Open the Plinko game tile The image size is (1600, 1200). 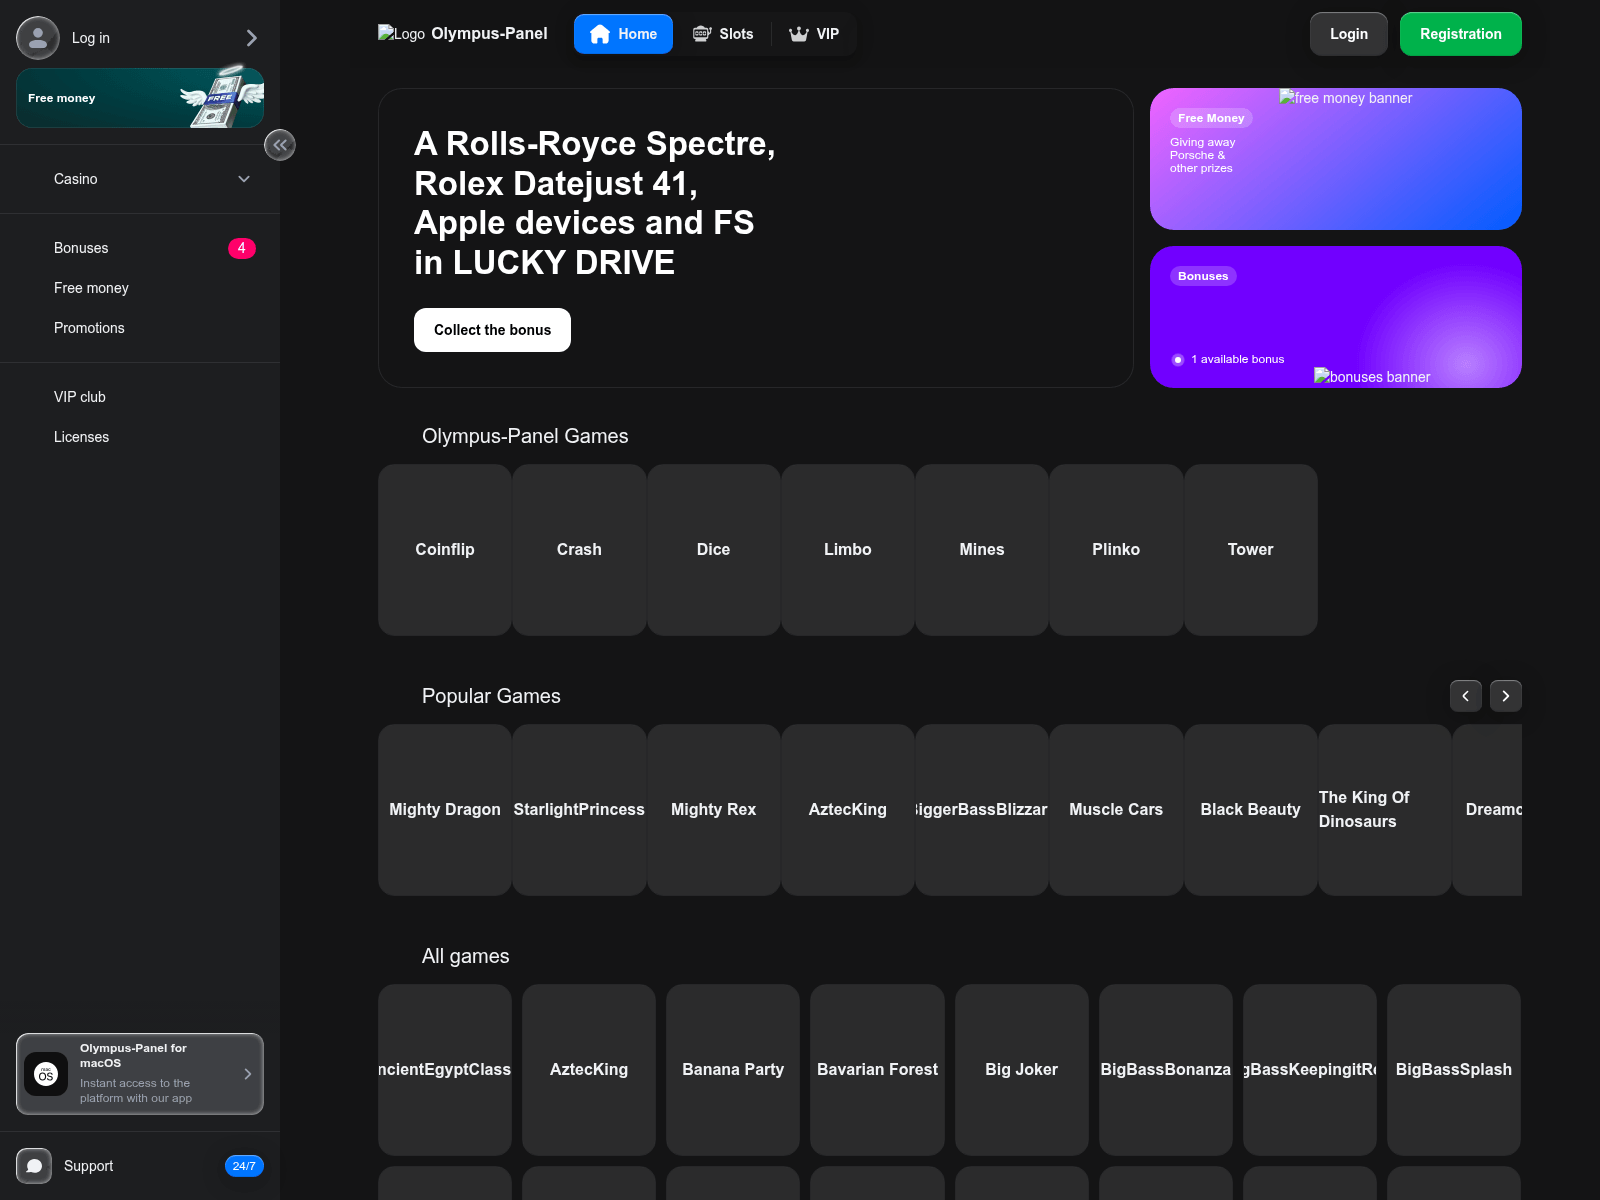(1116, 550)
